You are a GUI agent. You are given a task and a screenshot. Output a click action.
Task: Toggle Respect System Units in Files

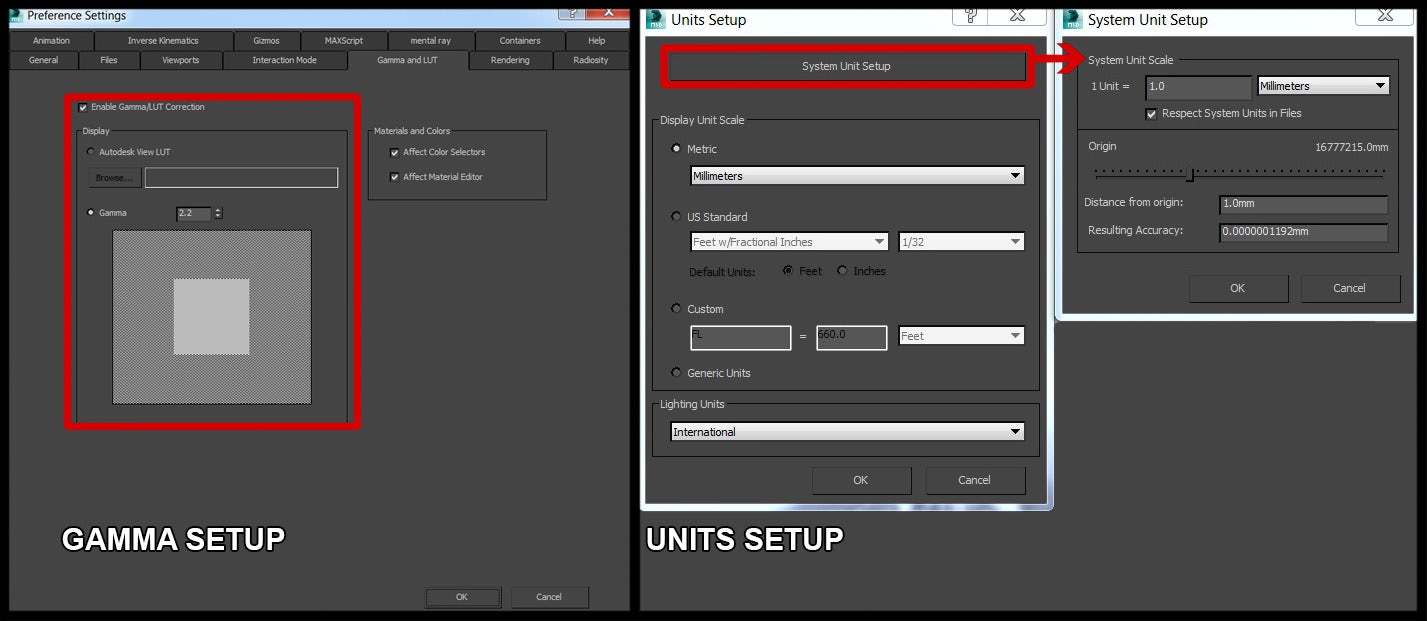pyautogui.click(x=1152, y=114)
